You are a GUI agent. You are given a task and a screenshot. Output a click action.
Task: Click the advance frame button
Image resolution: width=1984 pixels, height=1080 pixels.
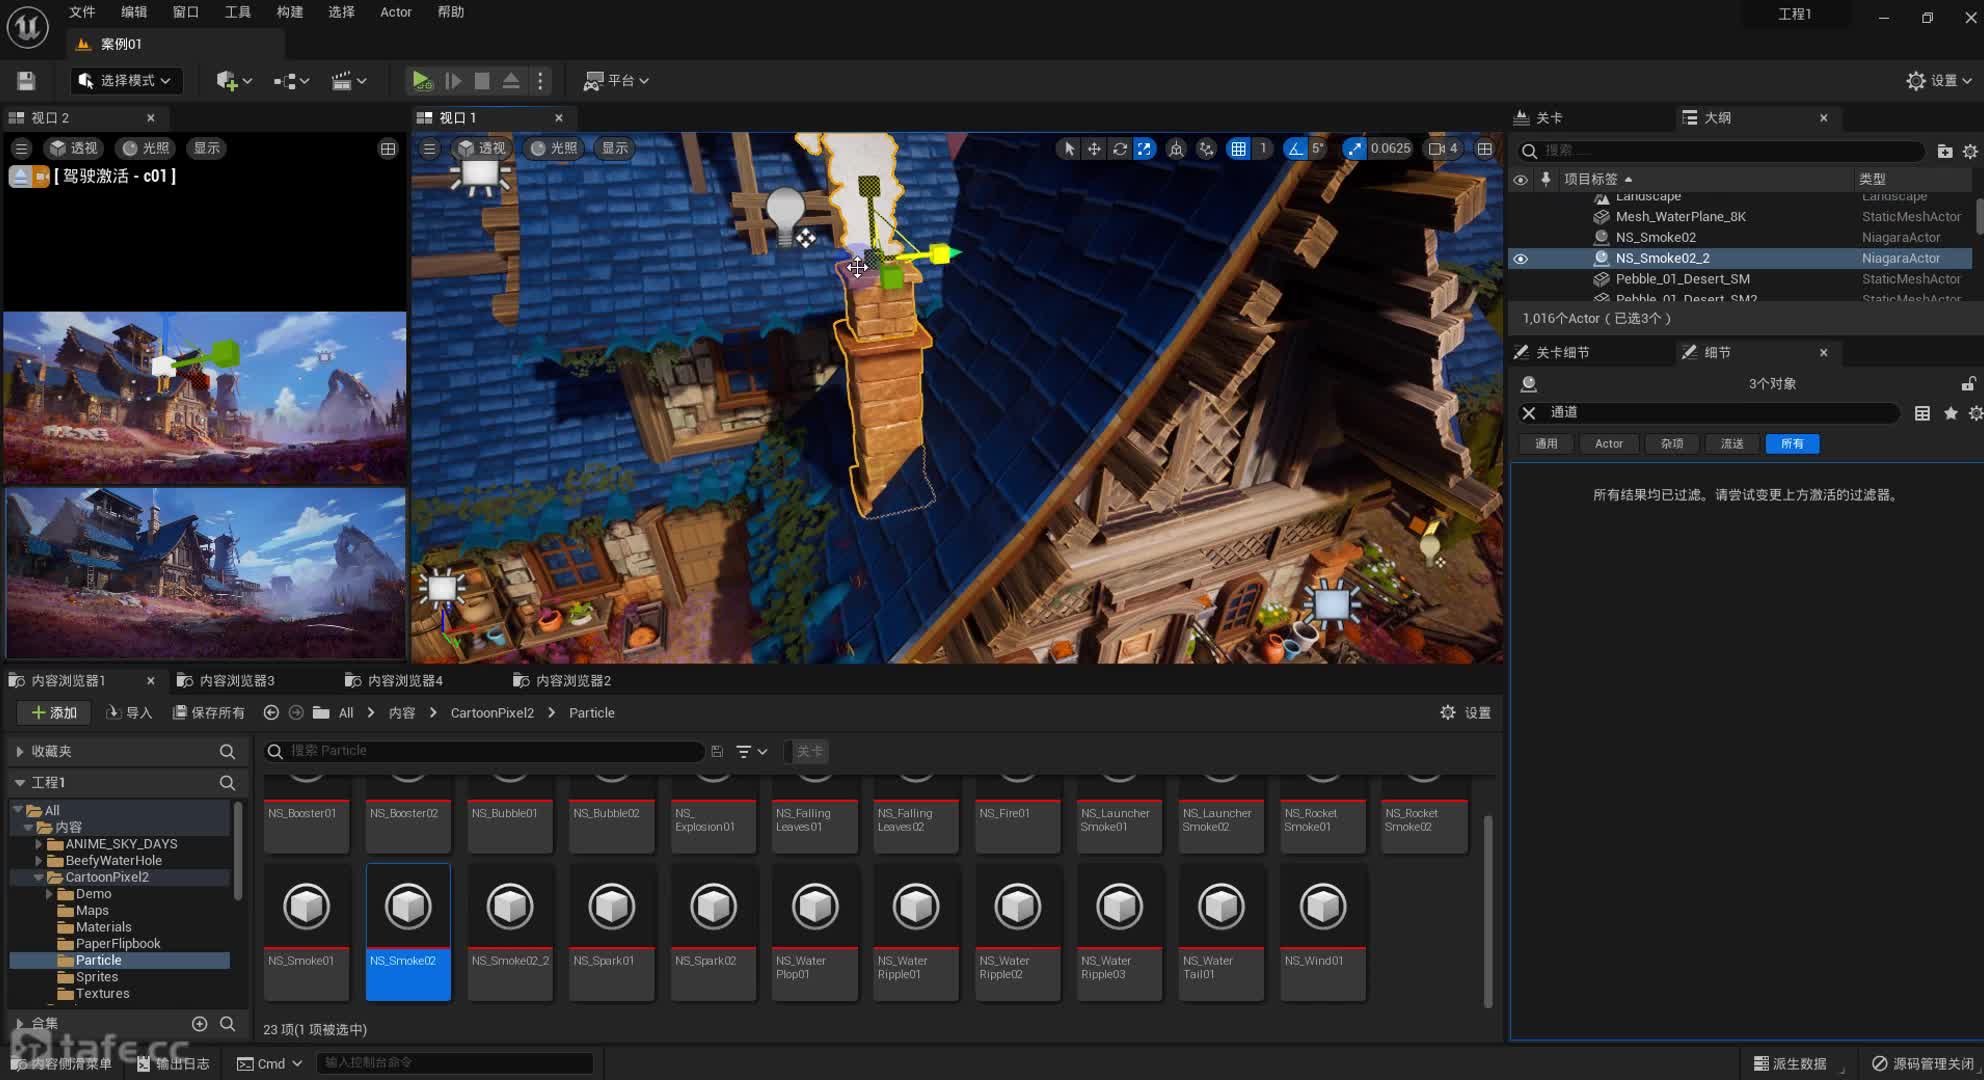pyautogui.click(x=453, y=81)
